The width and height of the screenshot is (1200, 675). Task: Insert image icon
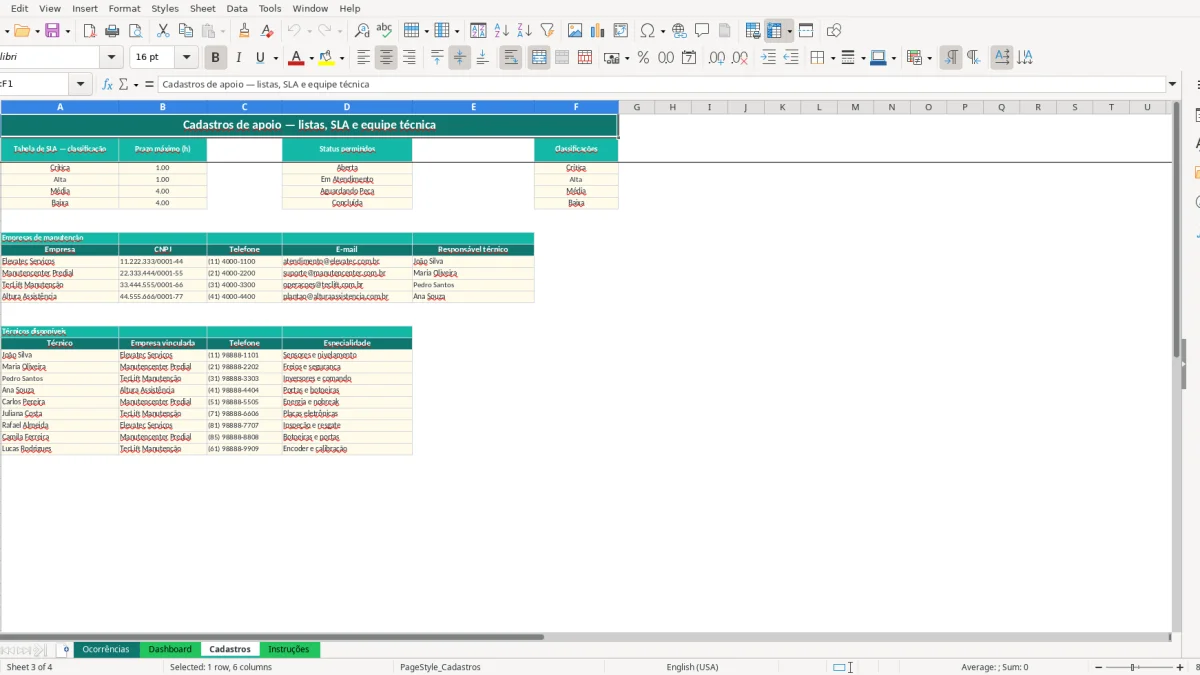[575, 31]
